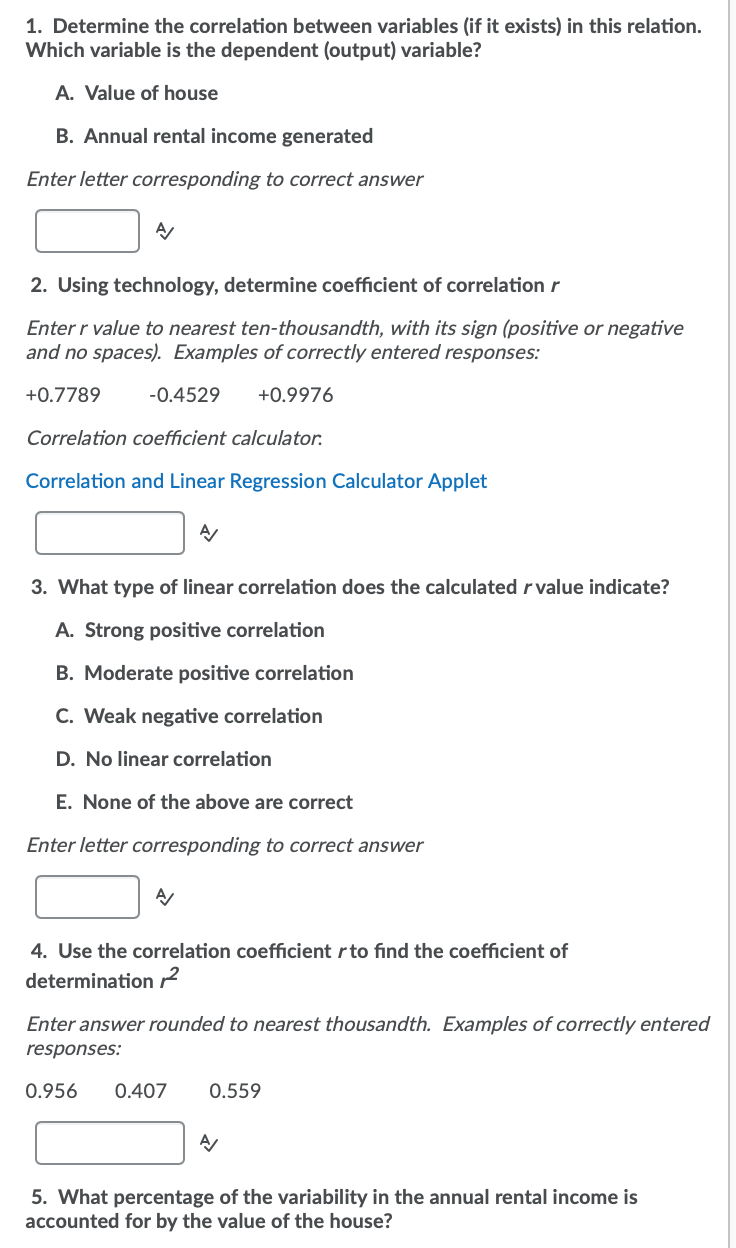Focus the answer box for question 1

point(88,231)
